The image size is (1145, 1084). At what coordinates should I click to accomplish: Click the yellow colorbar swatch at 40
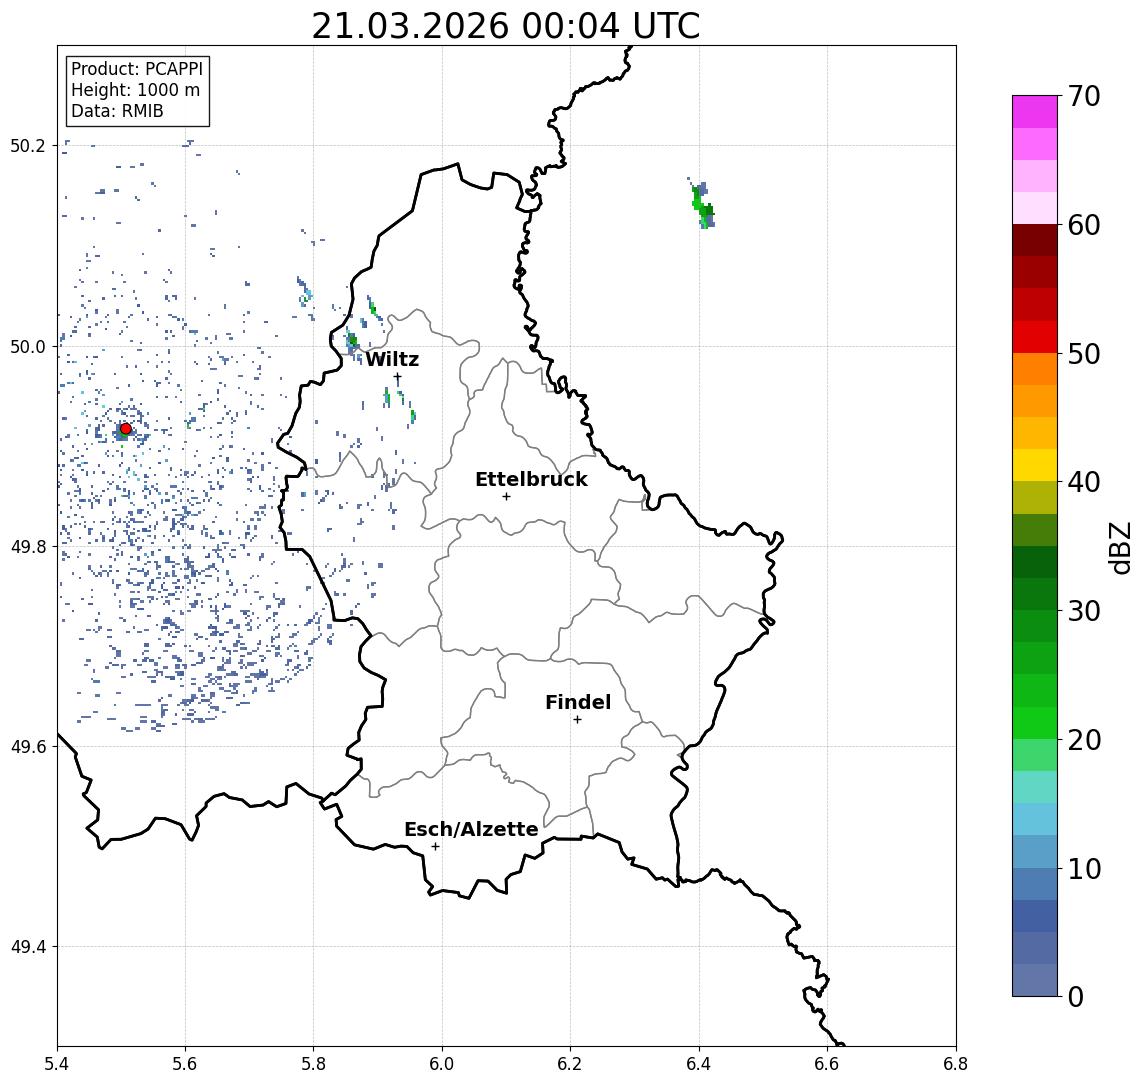click(1035, 465)
